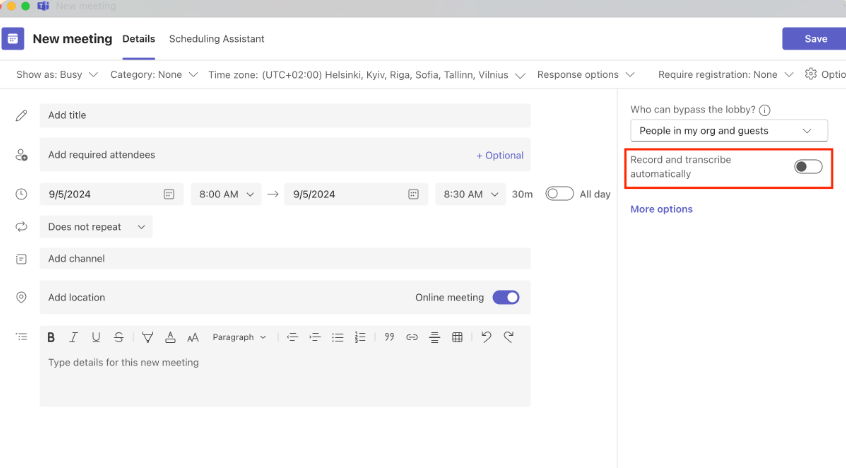Open font color tool
Image resolution: width=846 pixels, height=468 pixels.
(x=170, y=337)
